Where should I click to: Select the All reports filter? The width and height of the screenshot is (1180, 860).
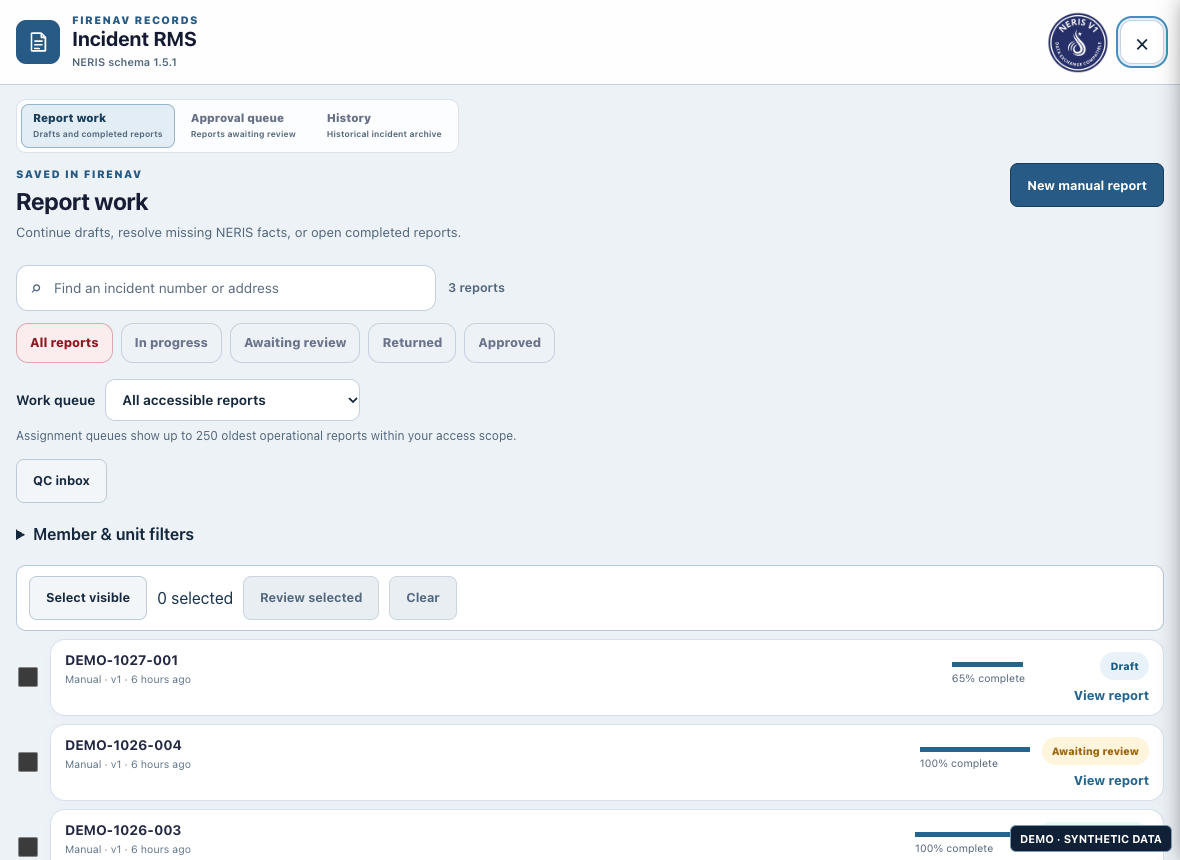click(64, 343)
